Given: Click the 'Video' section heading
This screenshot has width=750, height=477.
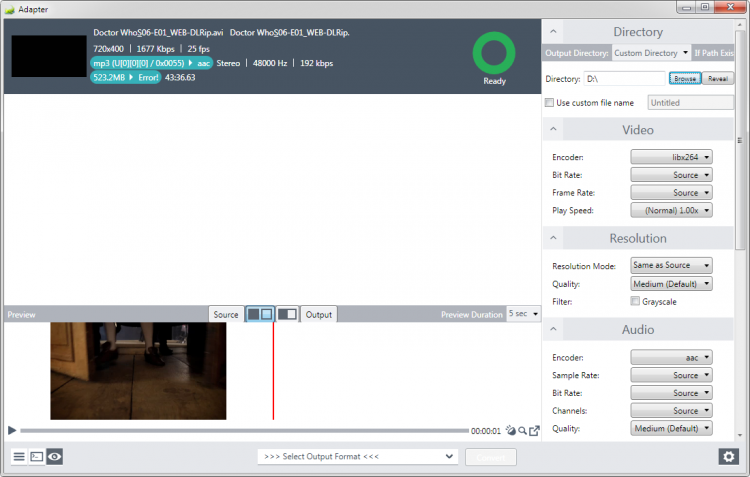Looking at the screenshot, I should click(x=638, y=130).
